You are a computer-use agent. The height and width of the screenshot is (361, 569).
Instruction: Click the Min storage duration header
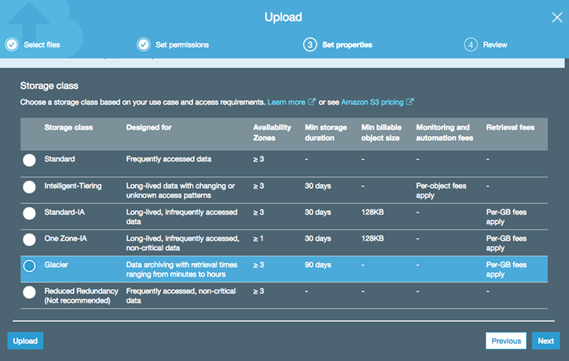click(326, 132)
